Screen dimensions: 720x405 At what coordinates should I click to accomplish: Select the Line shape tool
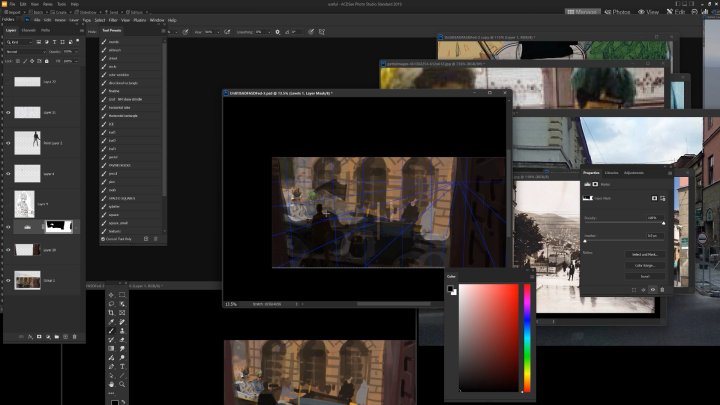pyautogui.click(x=122, y=376)
